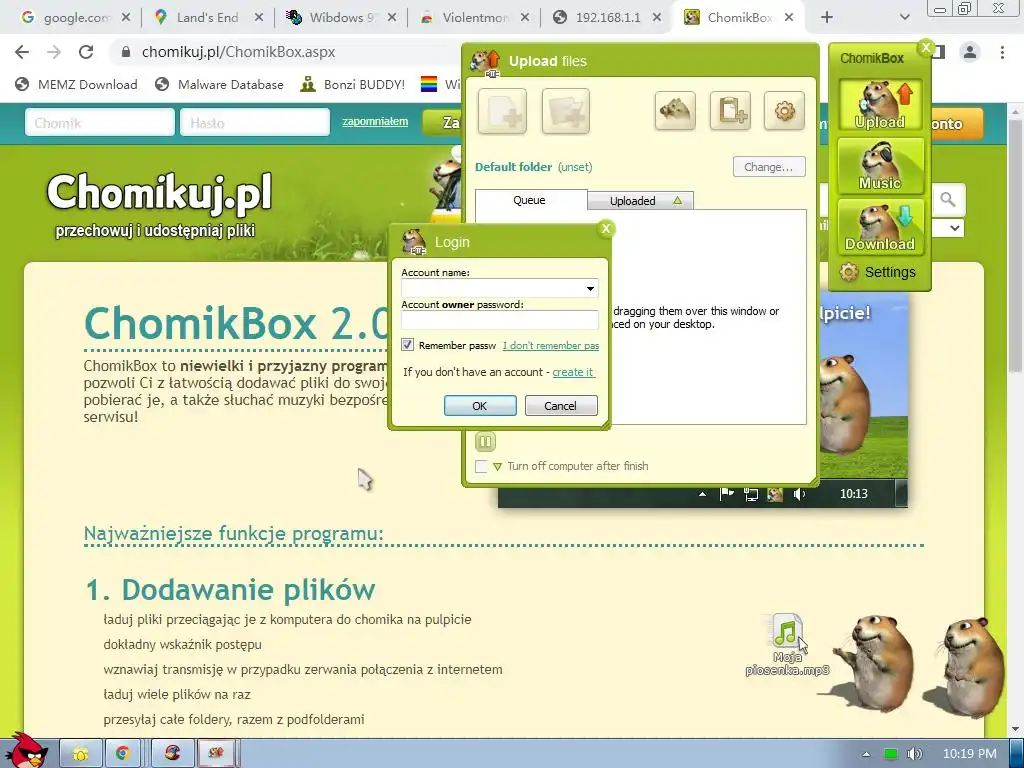Open the Bonzi BUDDY! bookmark
This screenshot has height=768, width=1024.
[x=353, y=84]
